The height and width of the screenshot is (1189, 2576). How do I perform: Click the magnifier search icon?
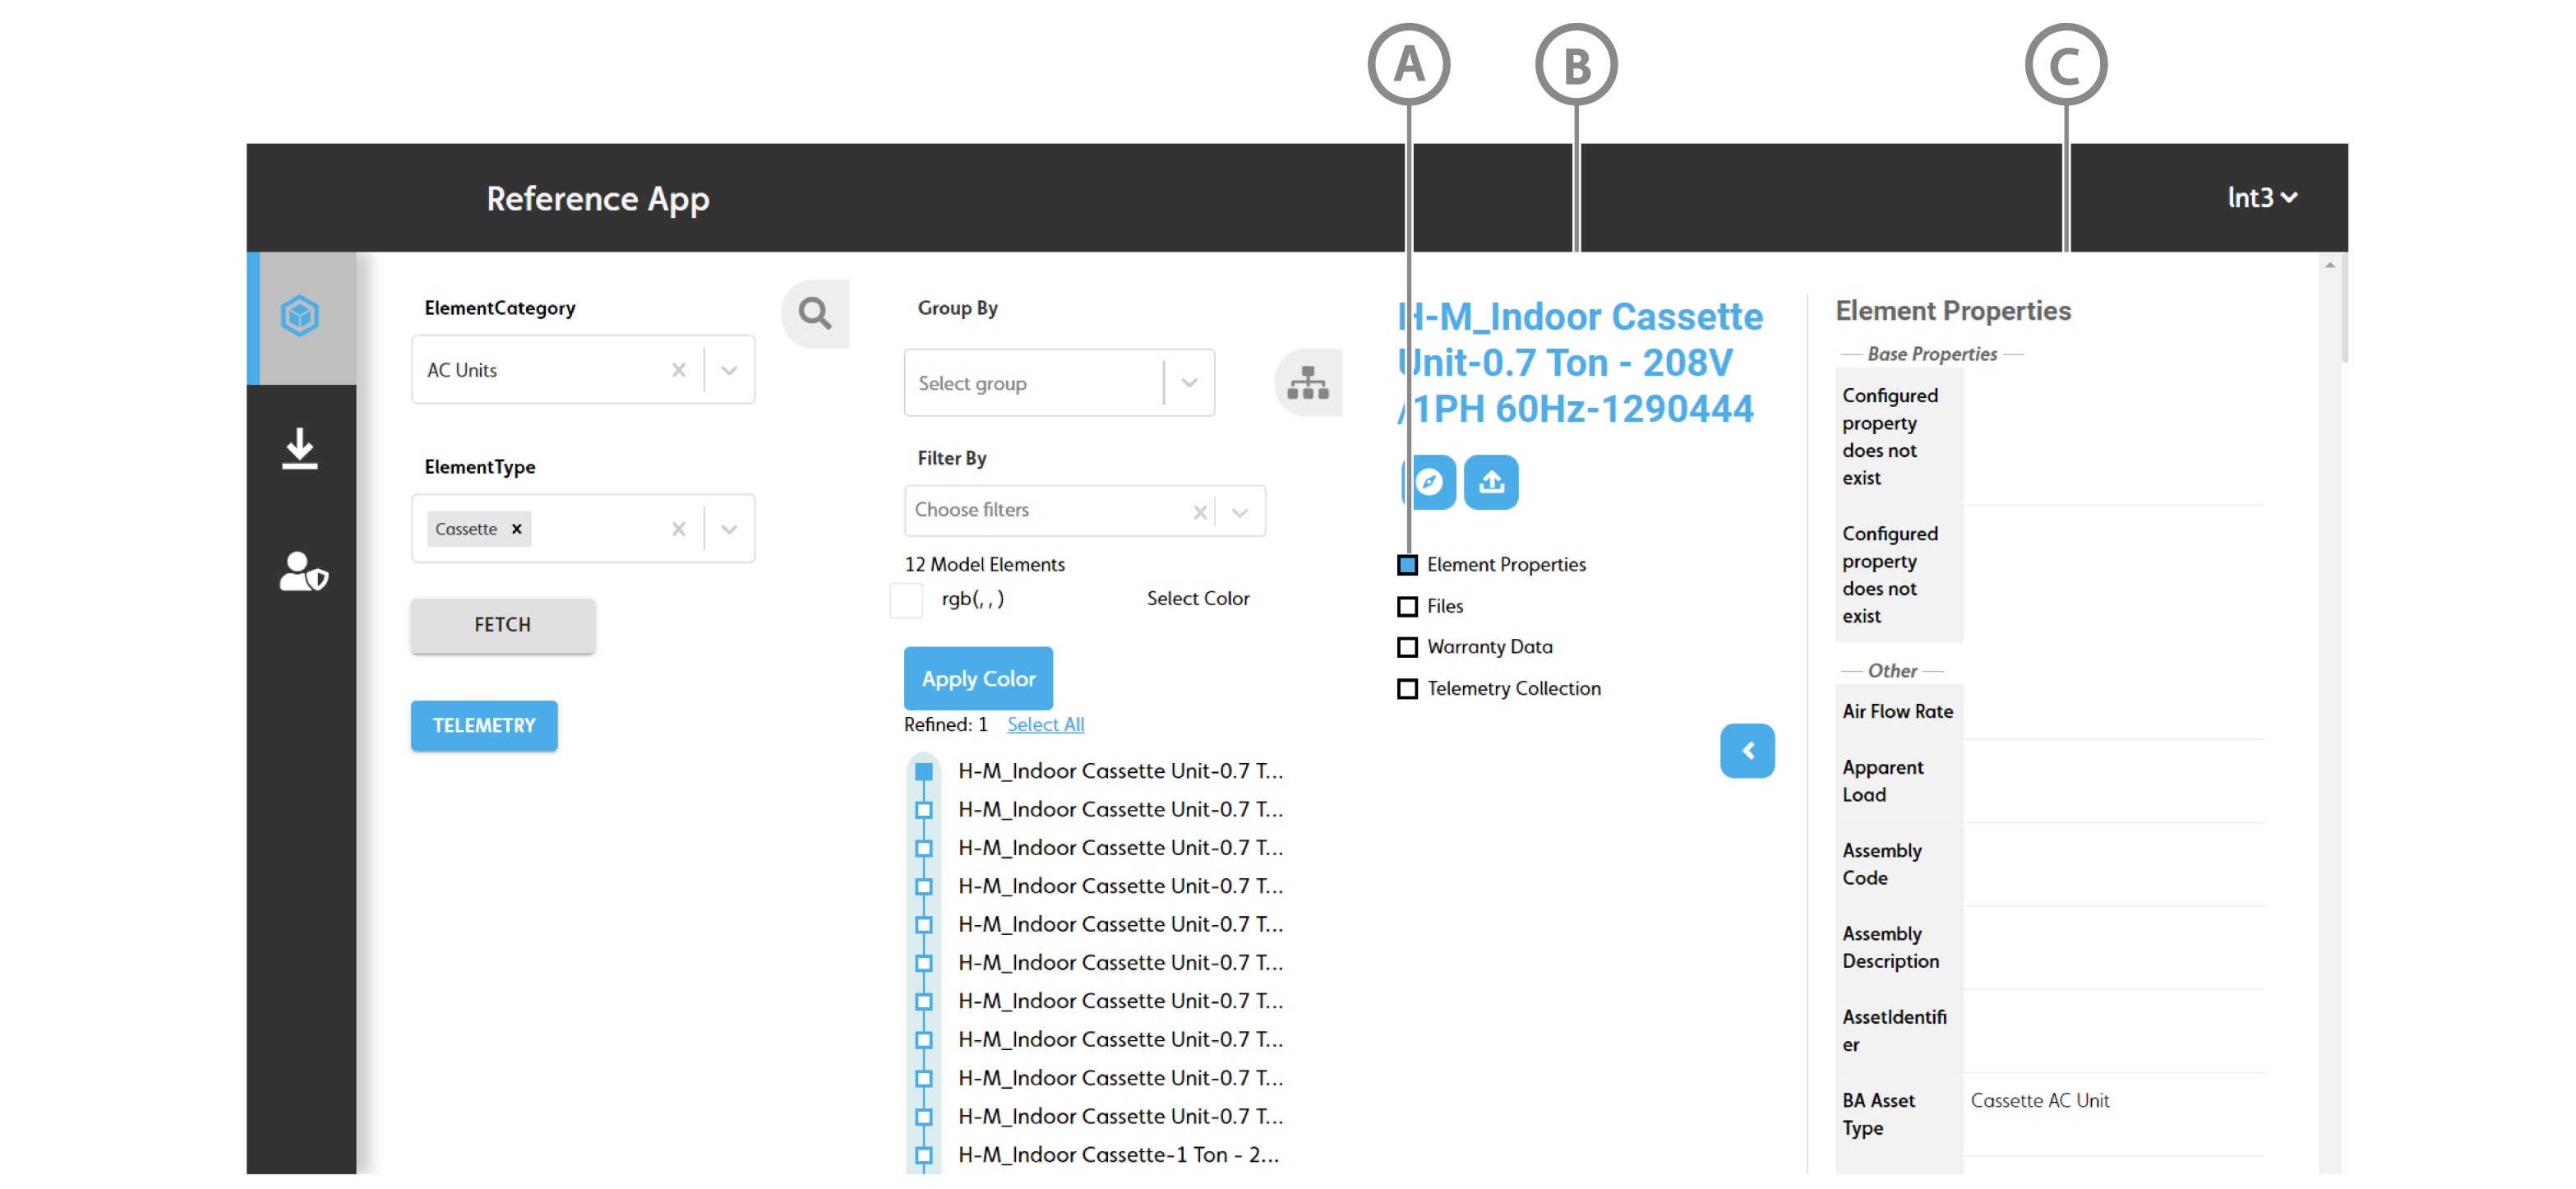[814, 314]
